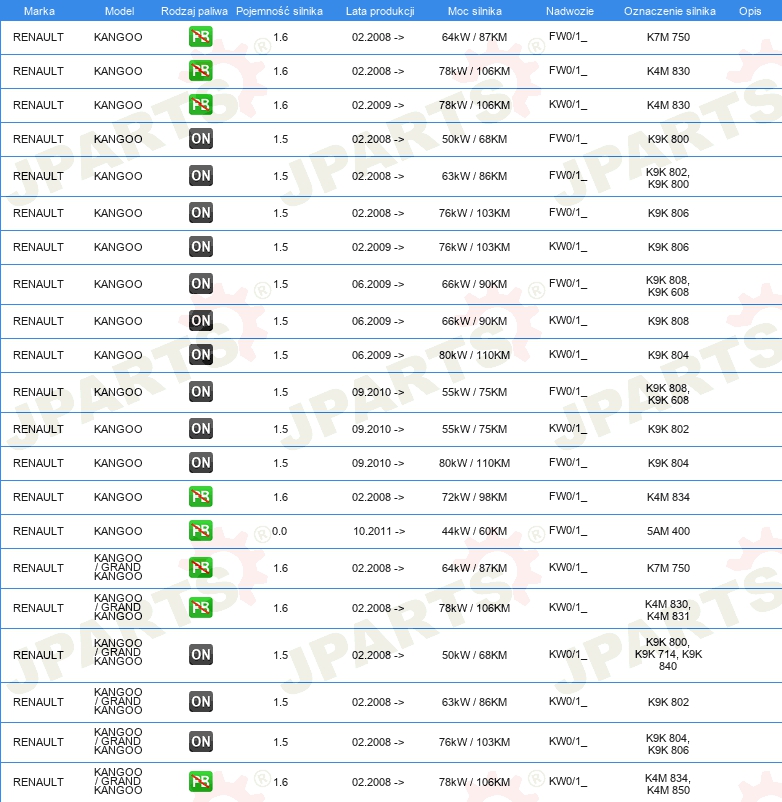Click the Moc silnika column header

(x=475, y=11)
